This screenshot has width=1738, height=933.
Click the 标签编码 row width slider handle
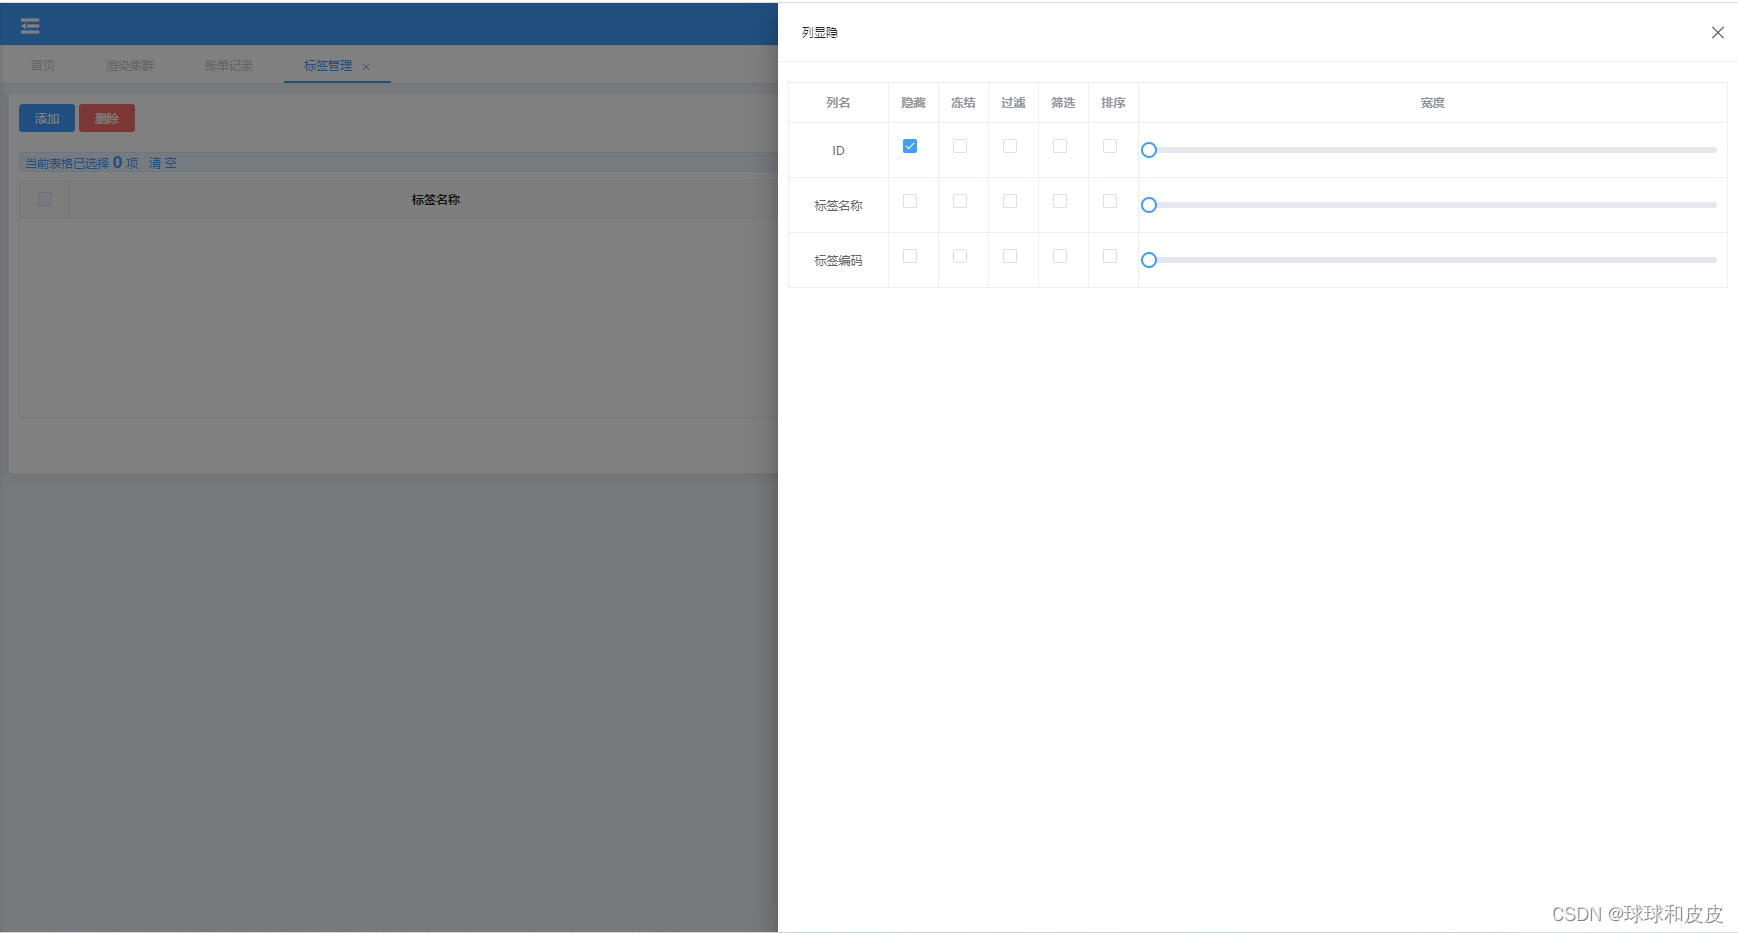coord(1149,260)
